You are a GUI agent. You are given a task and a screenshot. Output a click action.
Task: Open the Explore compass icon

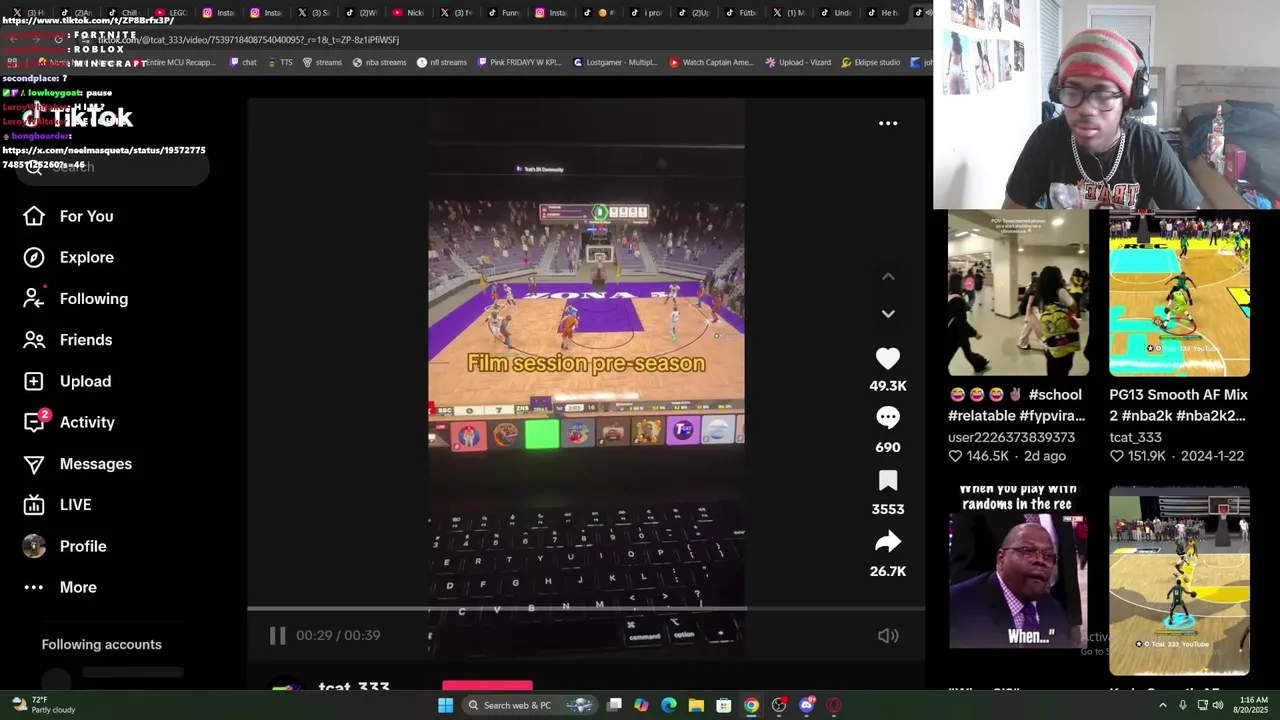[x=34, y=257]
